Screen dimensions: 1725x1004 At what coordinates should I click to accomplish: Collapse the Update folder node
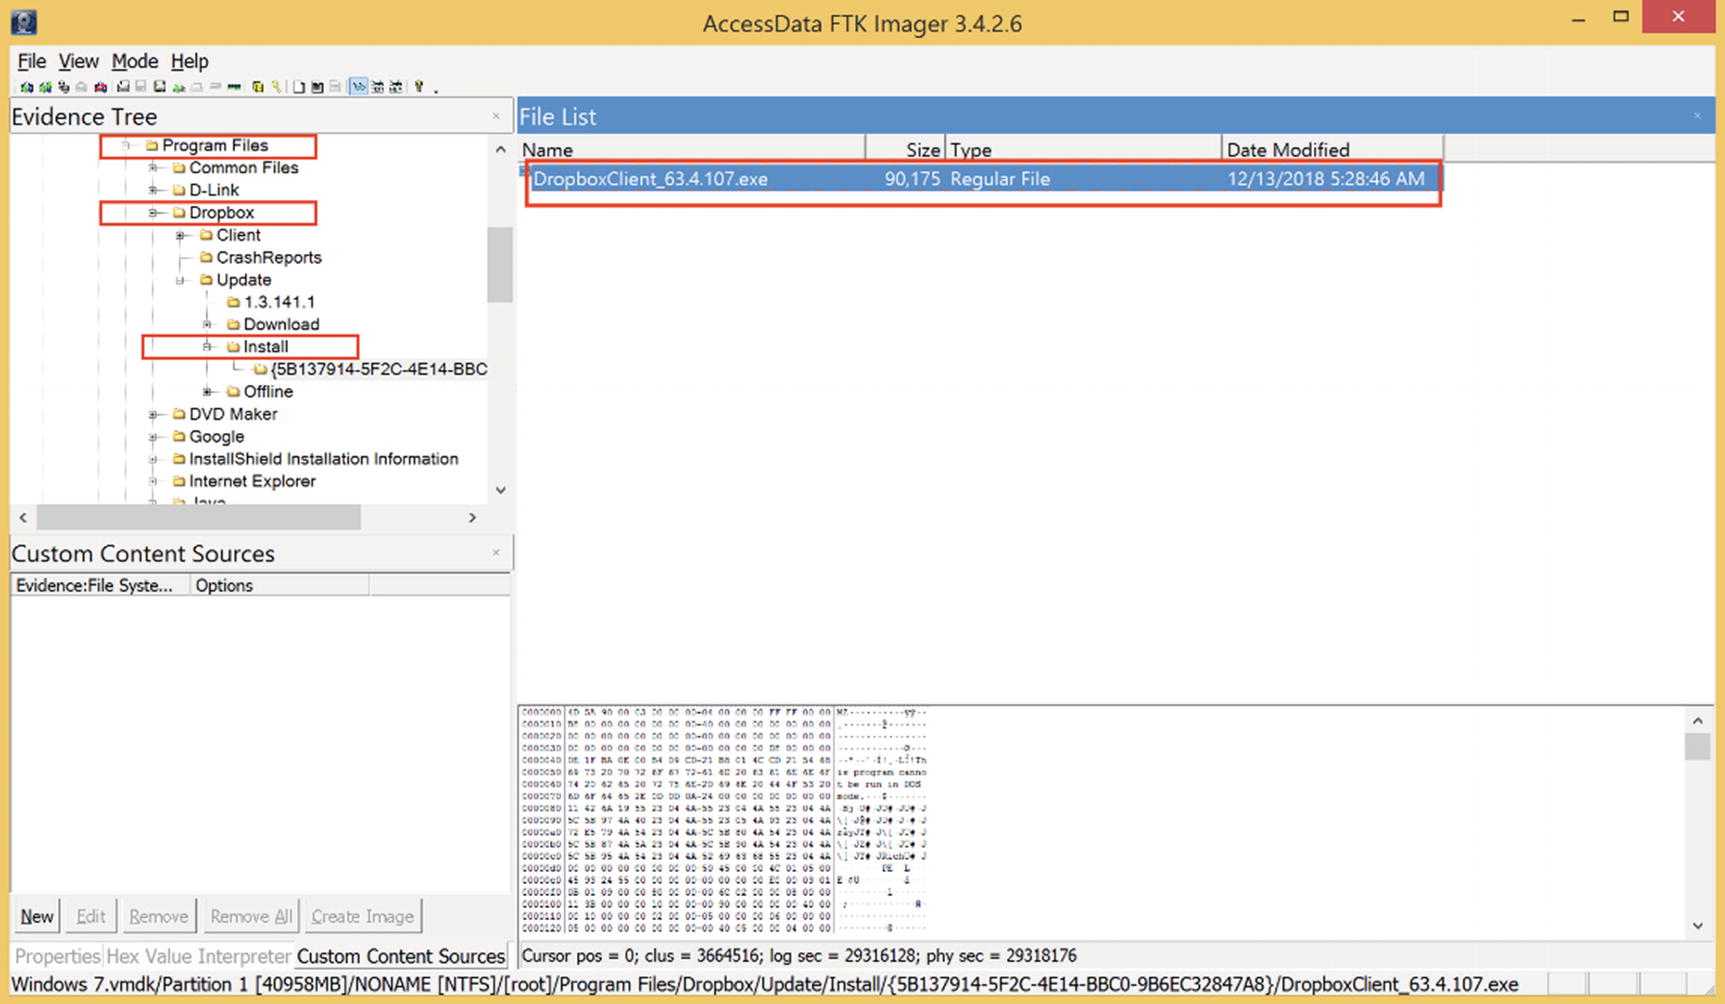click(180, 280)
